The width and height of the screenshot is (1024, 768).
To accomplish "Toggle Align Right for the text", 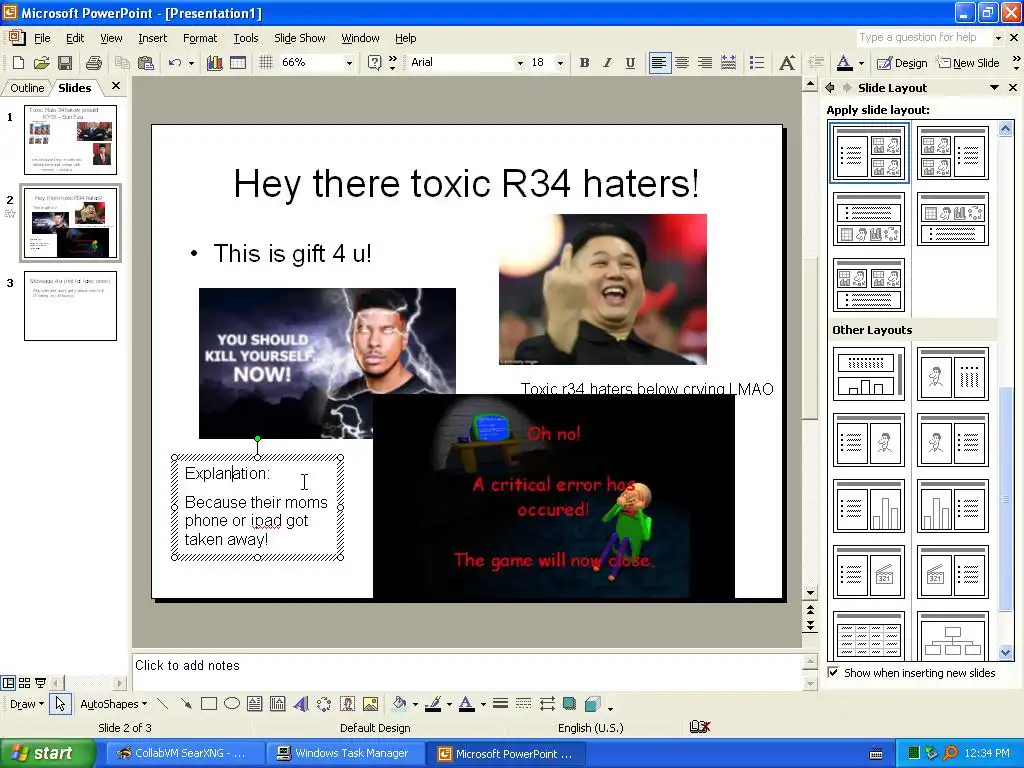I will [705, 63].
